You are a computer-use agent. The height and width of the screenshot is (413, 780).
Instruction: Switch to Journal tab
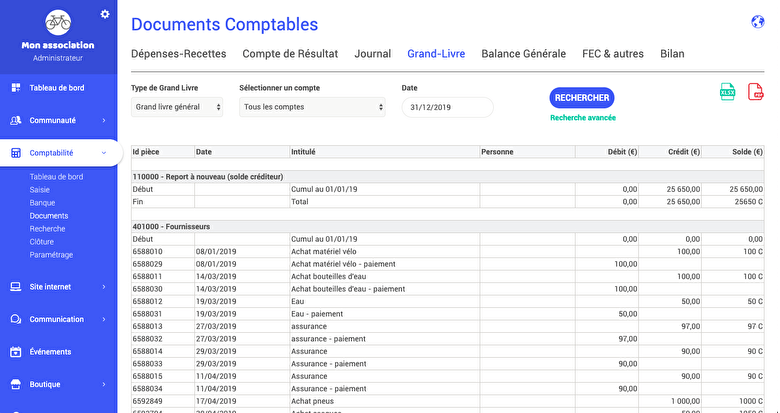[x=373, y=54]
